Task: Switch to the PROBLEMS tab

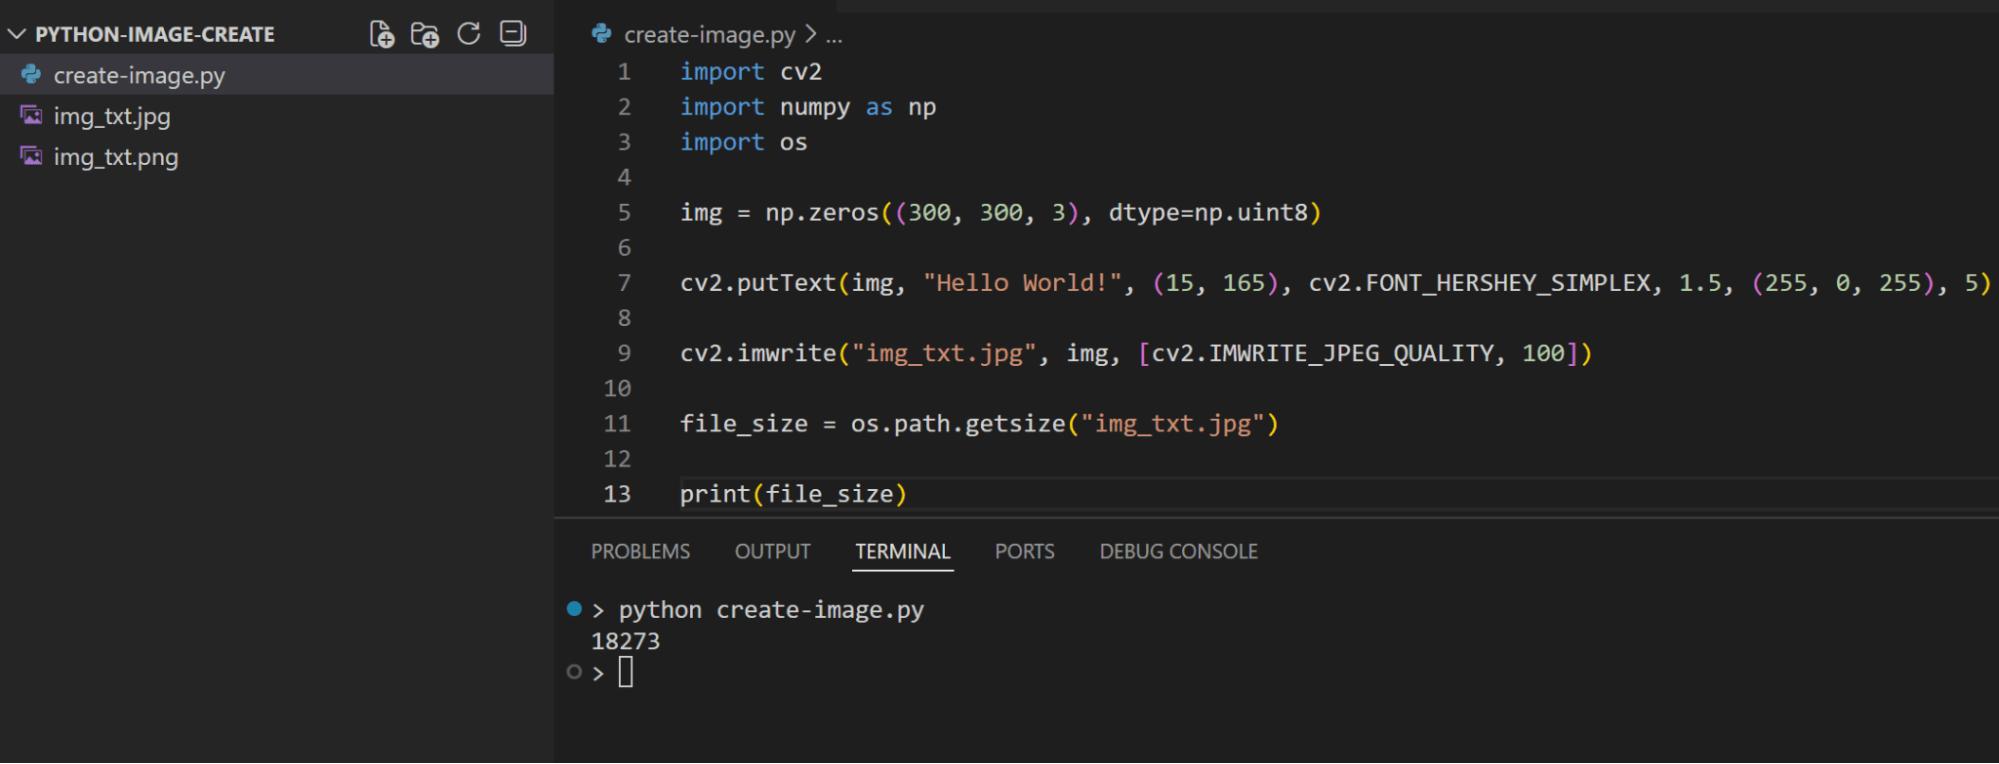Action: (640, 552)
